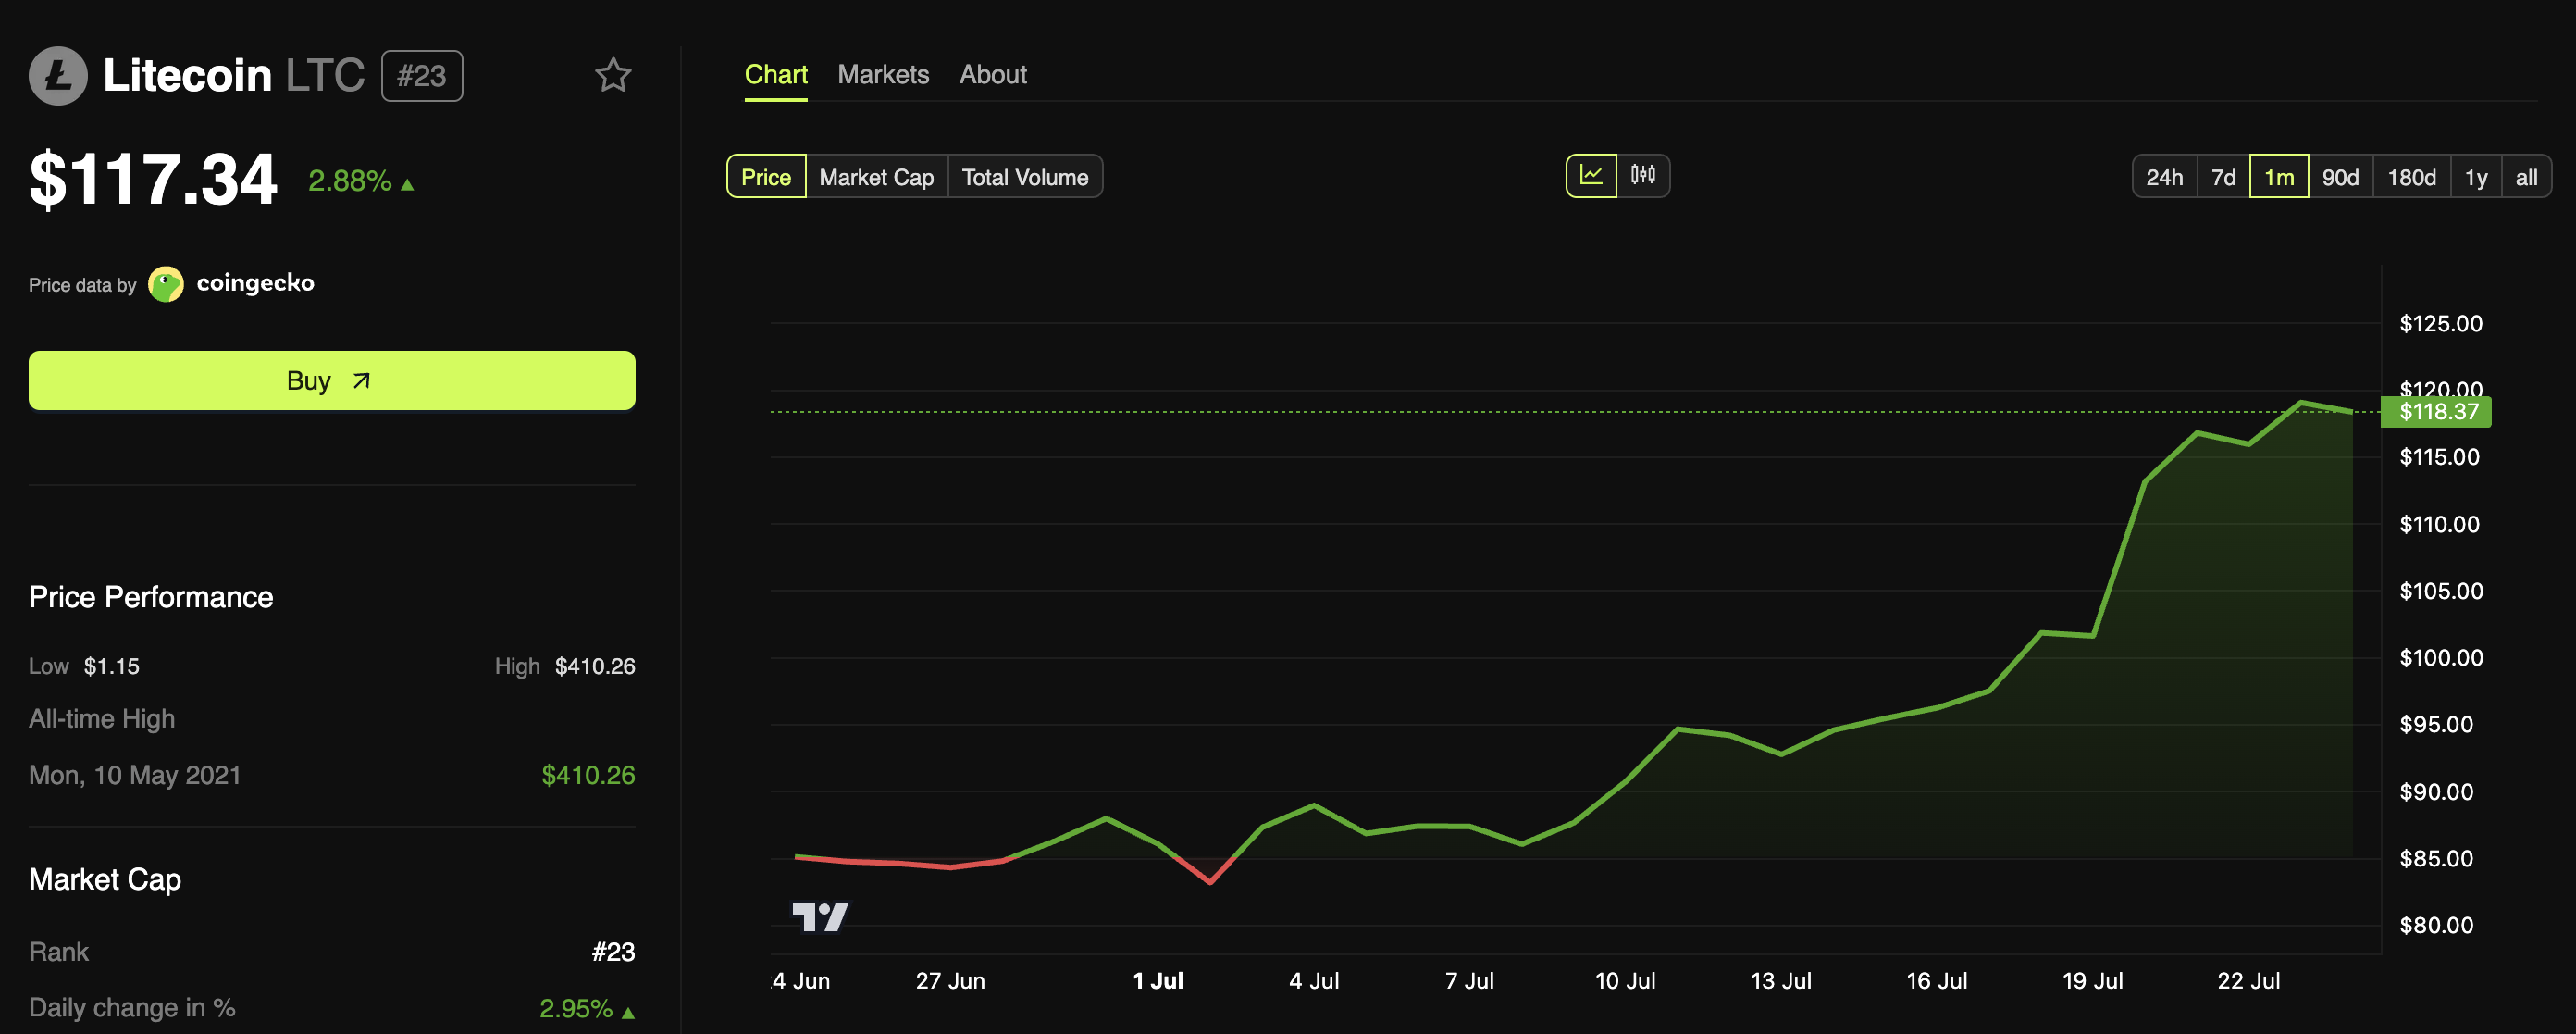Click the $118.37 price label on chart
The height and width of the screenshot is (1034, 2576).
[x=2436, y=412]
